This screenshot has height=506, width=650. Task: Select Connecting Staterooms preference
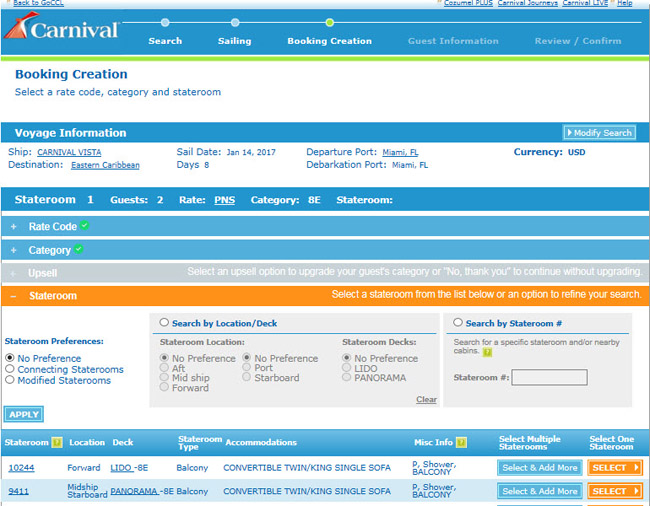pyautogui.click(x=10, y=369)
